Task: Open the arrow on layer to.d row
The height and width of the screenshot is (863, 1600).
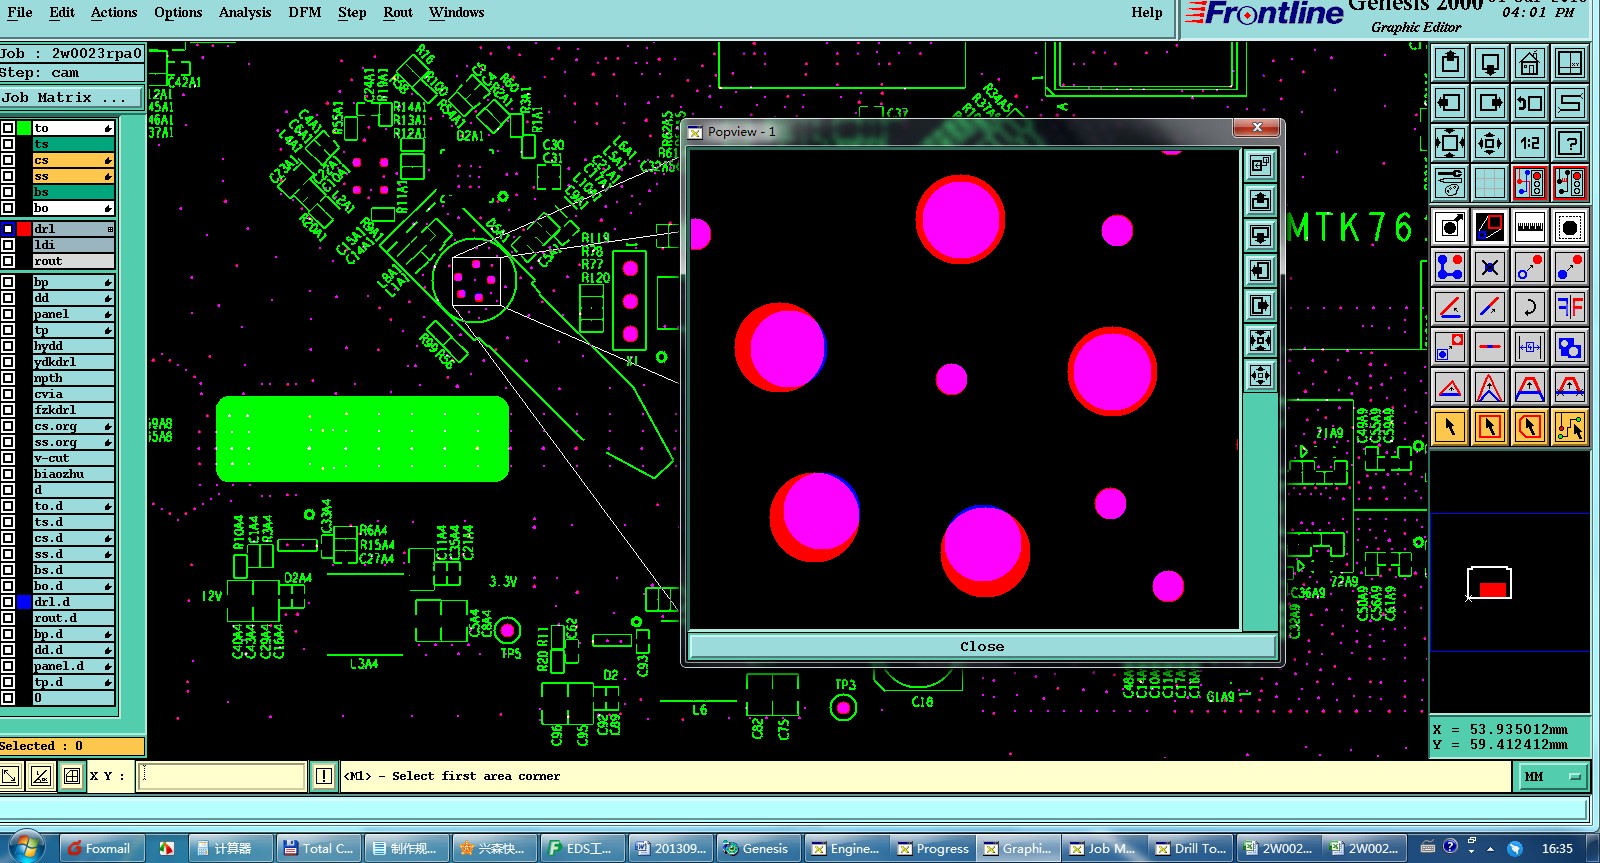Action: 108,506
